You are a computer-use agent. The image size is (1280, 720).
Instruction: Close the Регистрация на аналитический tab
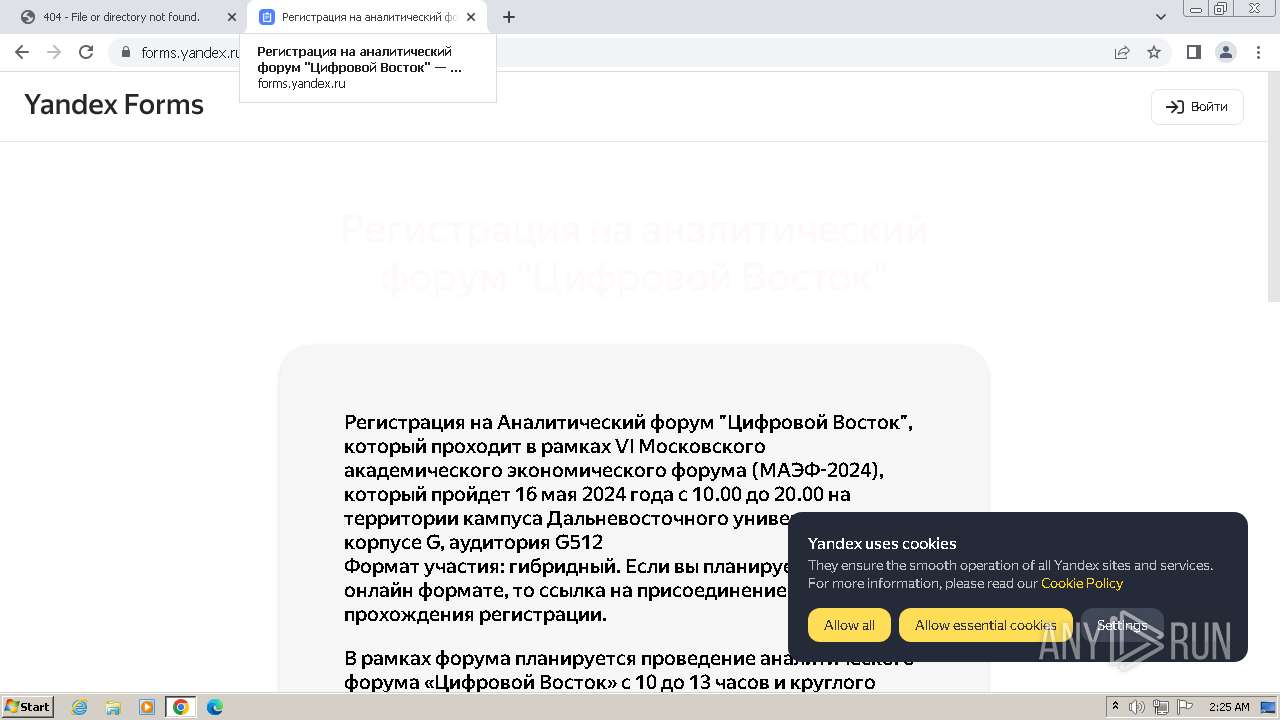coord(471,17)
